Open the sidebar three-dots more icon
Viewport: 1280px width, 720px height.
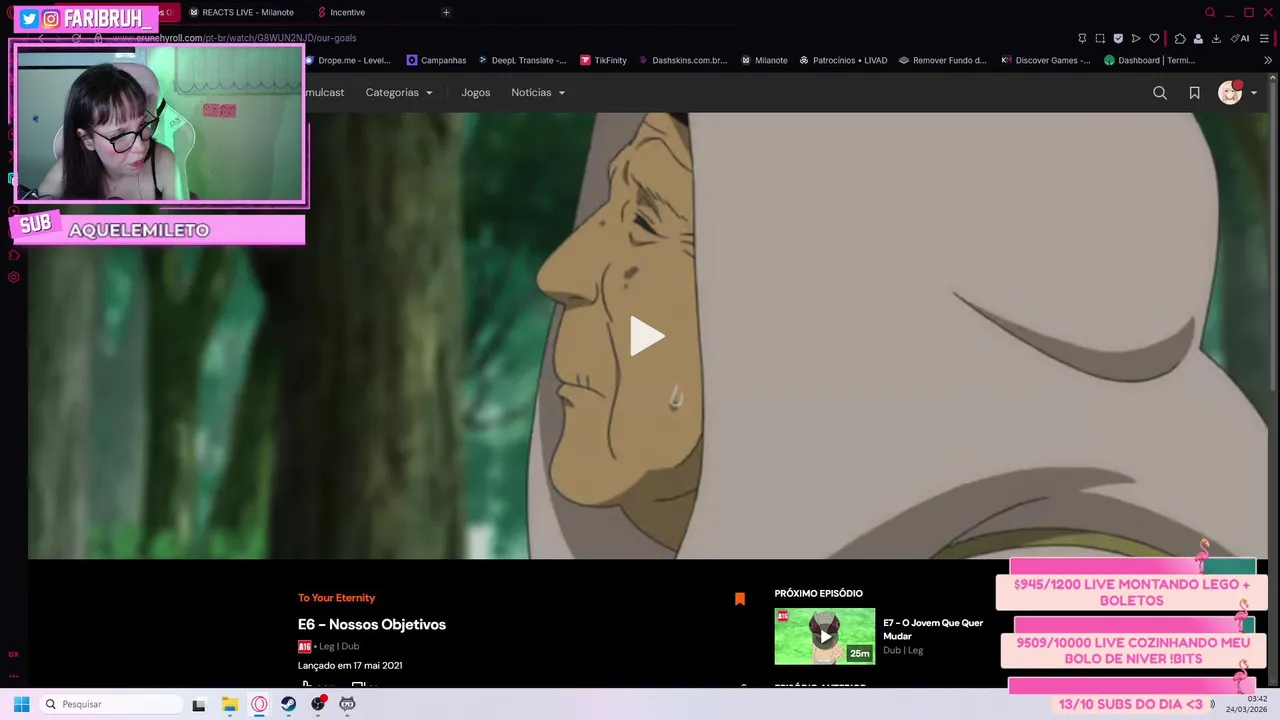click(x=13, y=677)
